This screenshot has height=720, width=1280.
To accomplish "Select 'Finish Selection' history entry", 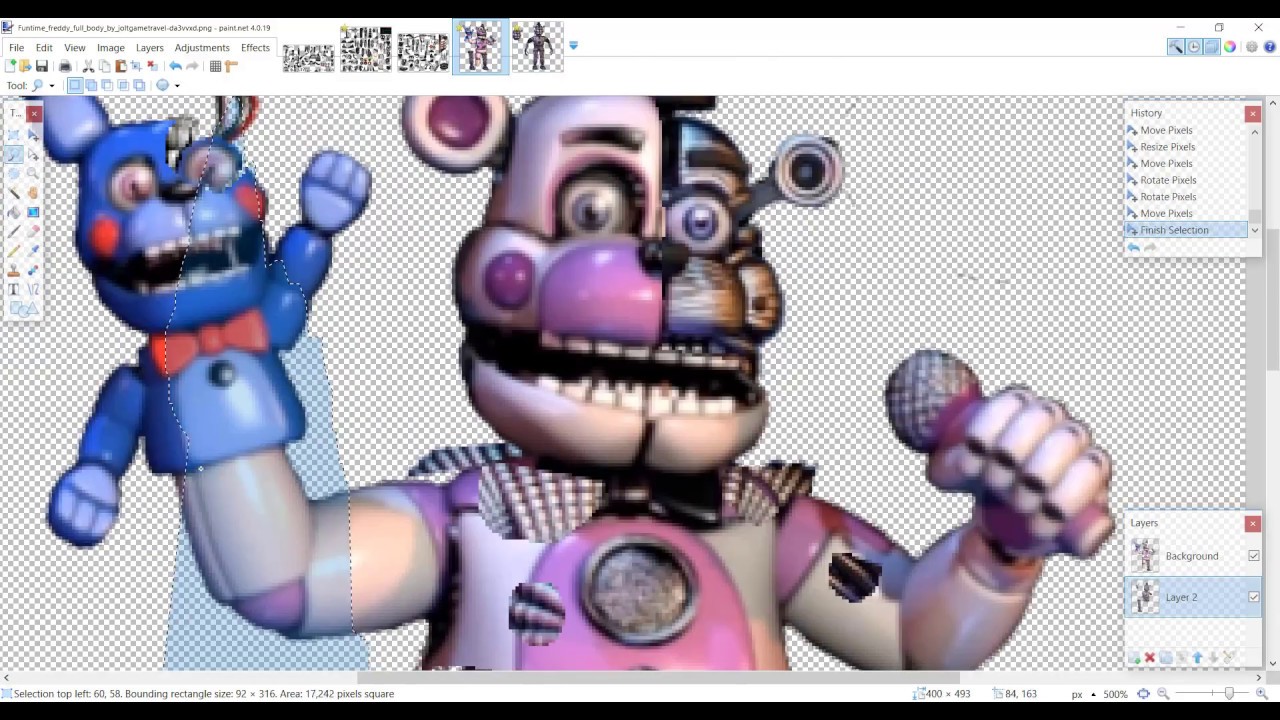I will pos(1186,230).
